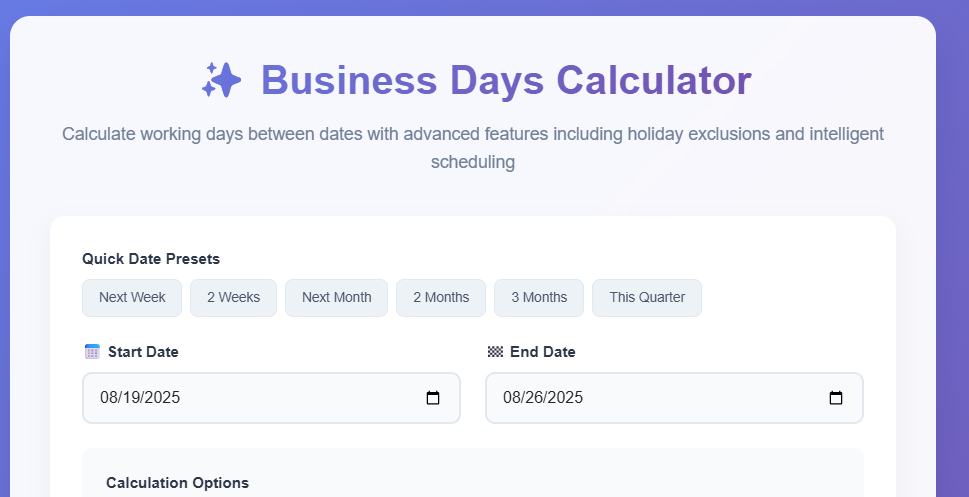Open the End Date calendar picker icon
Image resolution: width=969 pixels, height=497 pixels.
pos(836,398)
